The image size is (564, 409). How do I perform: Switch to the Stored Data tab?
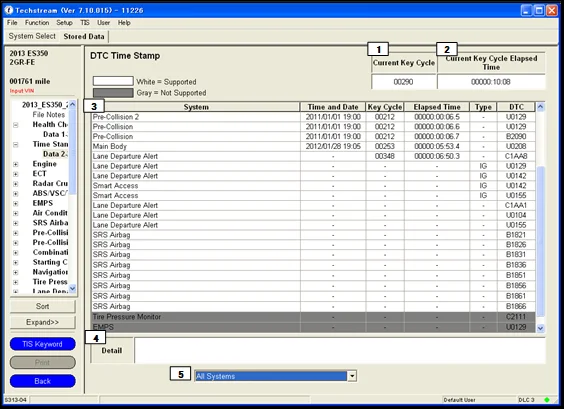[x=84, y=36]
